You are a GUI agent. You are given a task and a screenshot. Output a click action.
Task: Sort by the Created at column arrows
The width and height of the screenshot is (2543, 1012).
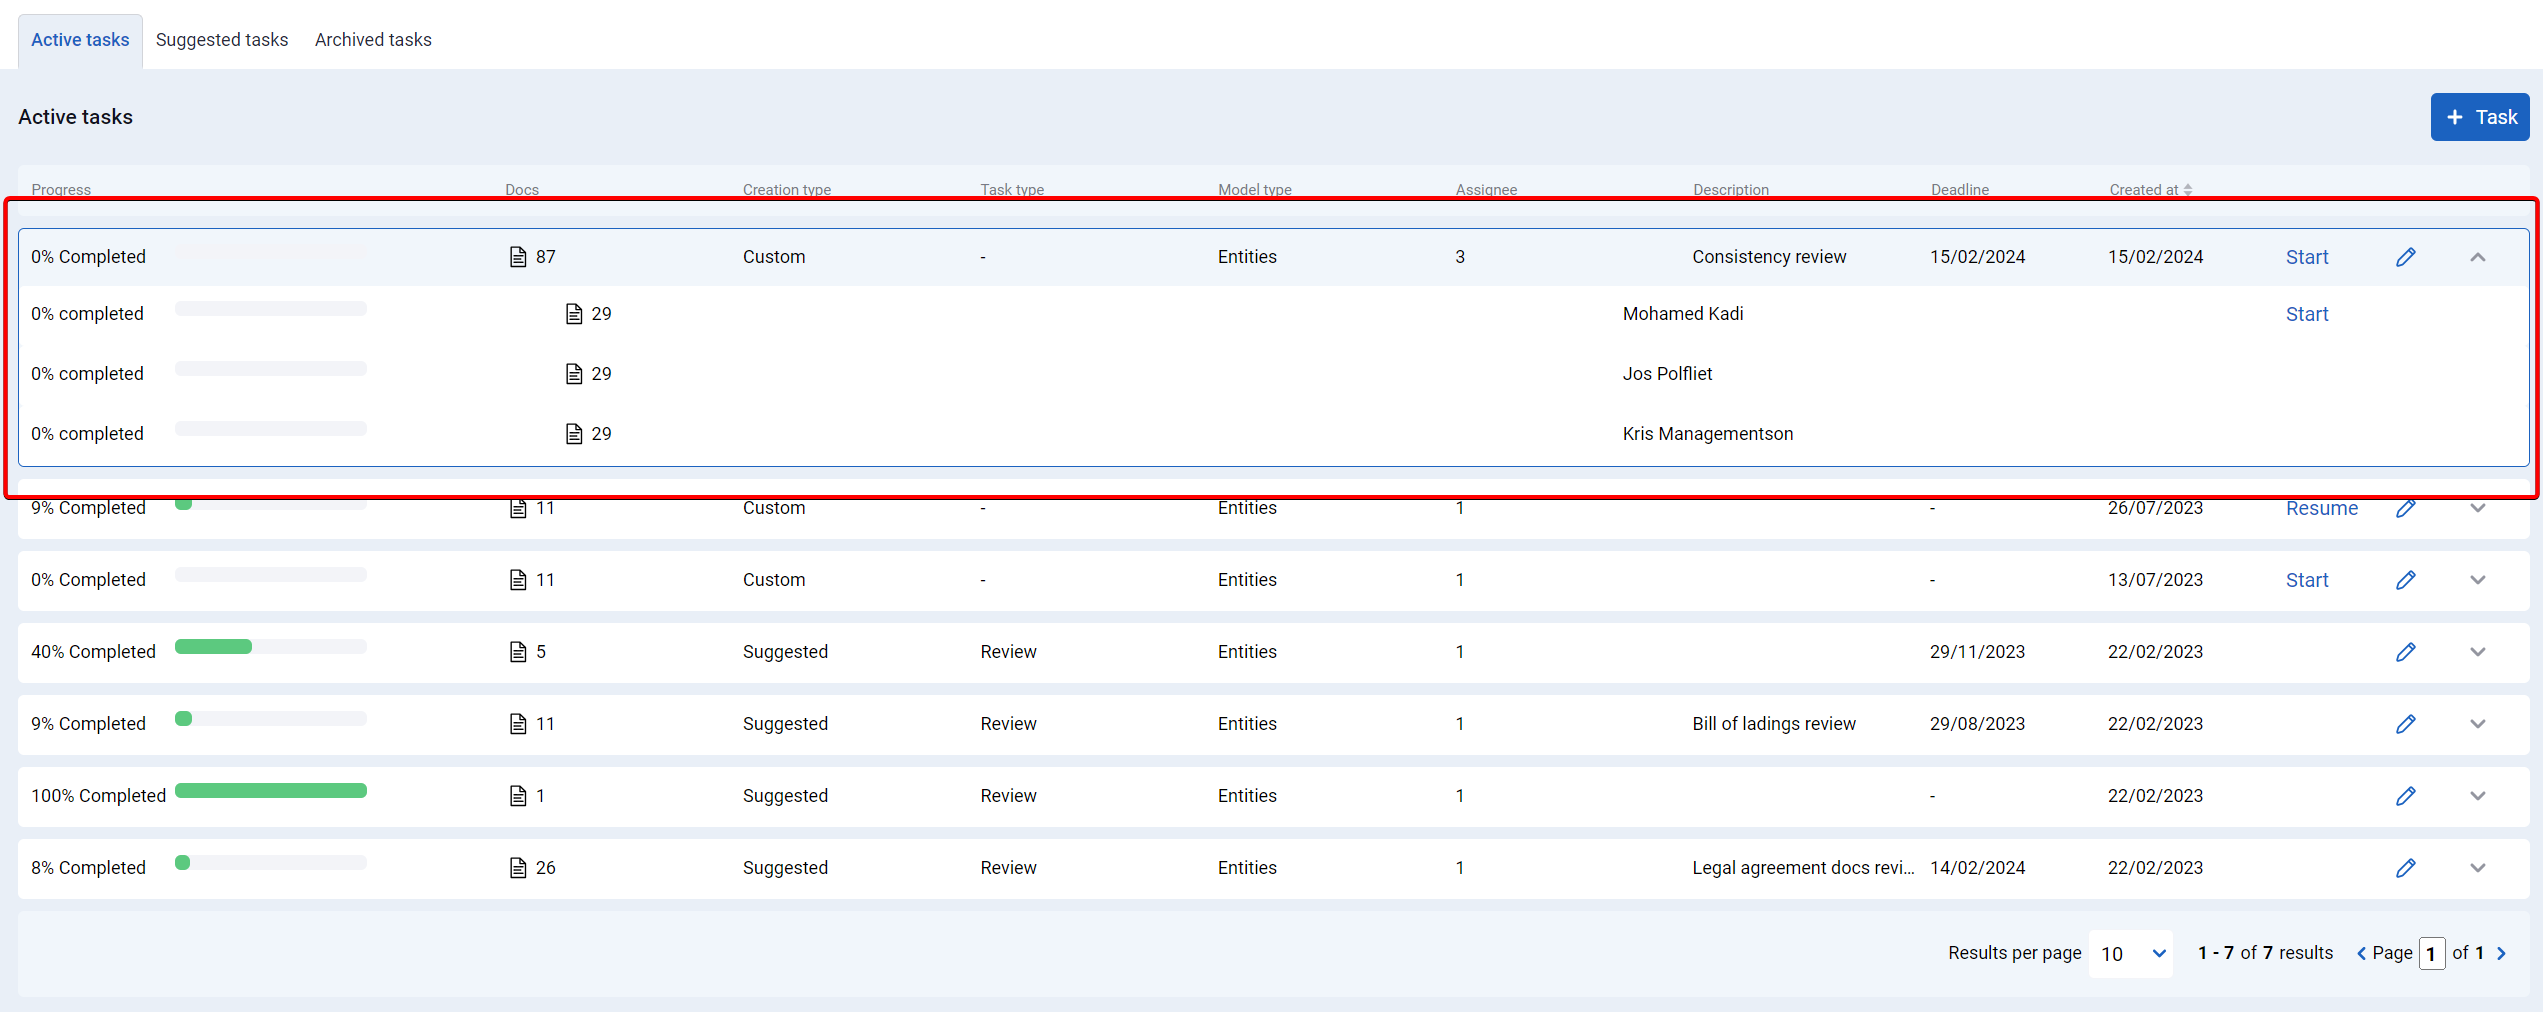(x=2188, y=190)
